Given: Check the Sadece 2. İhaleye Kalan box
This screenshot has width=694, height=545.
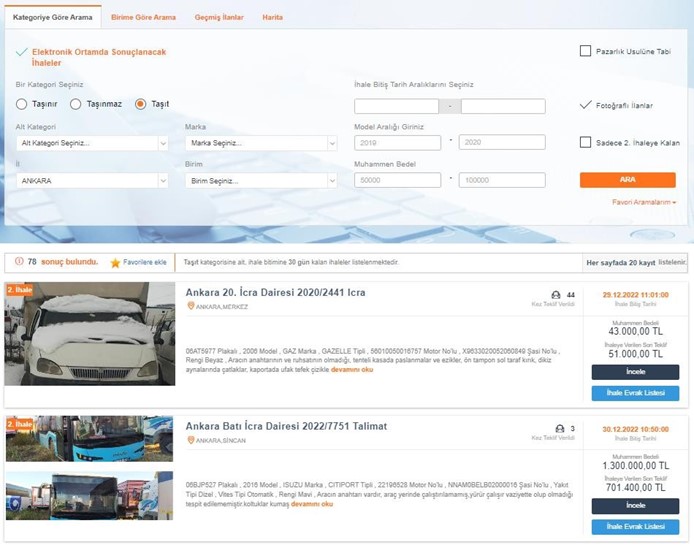Looking at the screenshot, I should tap(585, 143).
